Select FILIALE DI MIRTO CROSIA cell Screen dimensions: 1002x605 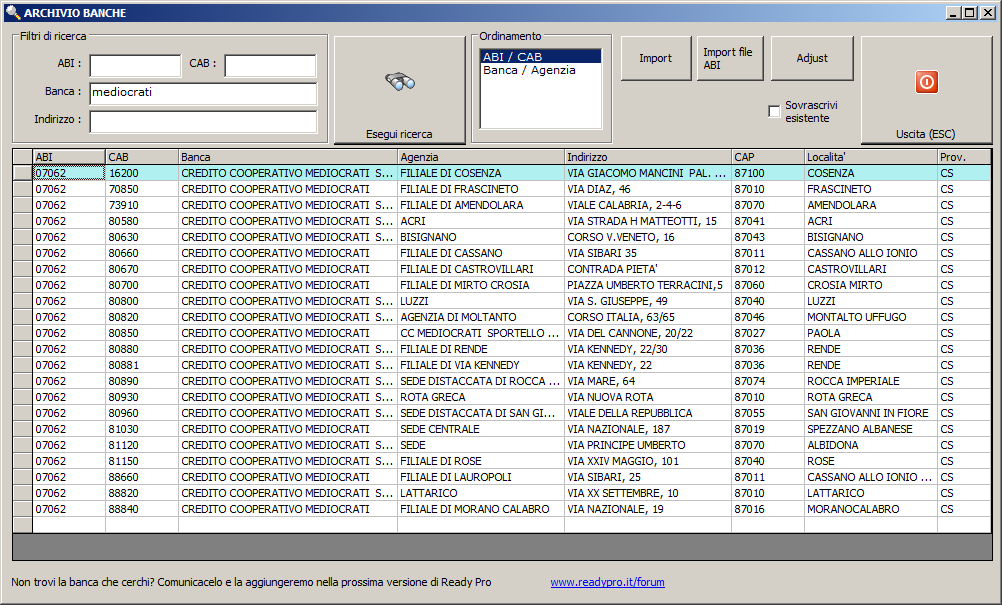(x=481, y=285)
